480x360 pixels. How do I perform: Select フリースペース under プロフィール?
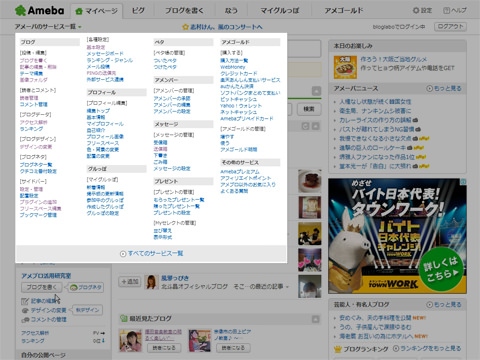103,143
